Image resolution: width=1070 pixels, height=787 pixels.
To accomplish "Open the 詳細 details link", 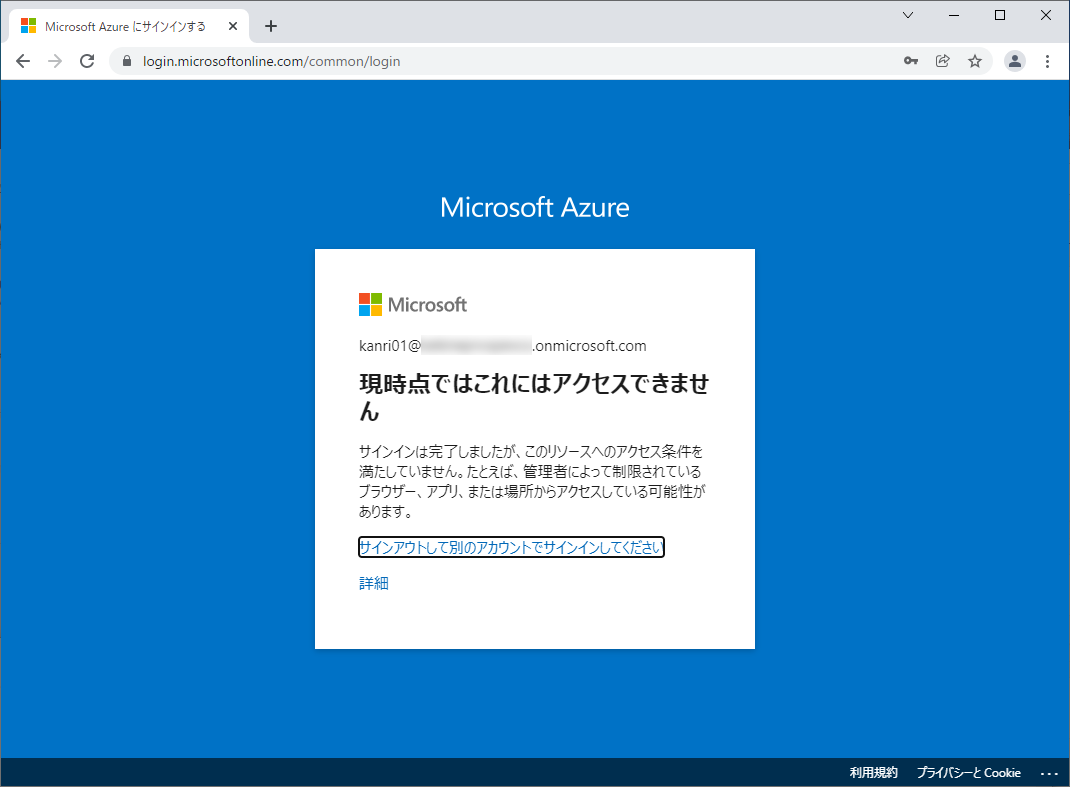I will point(373,582).
